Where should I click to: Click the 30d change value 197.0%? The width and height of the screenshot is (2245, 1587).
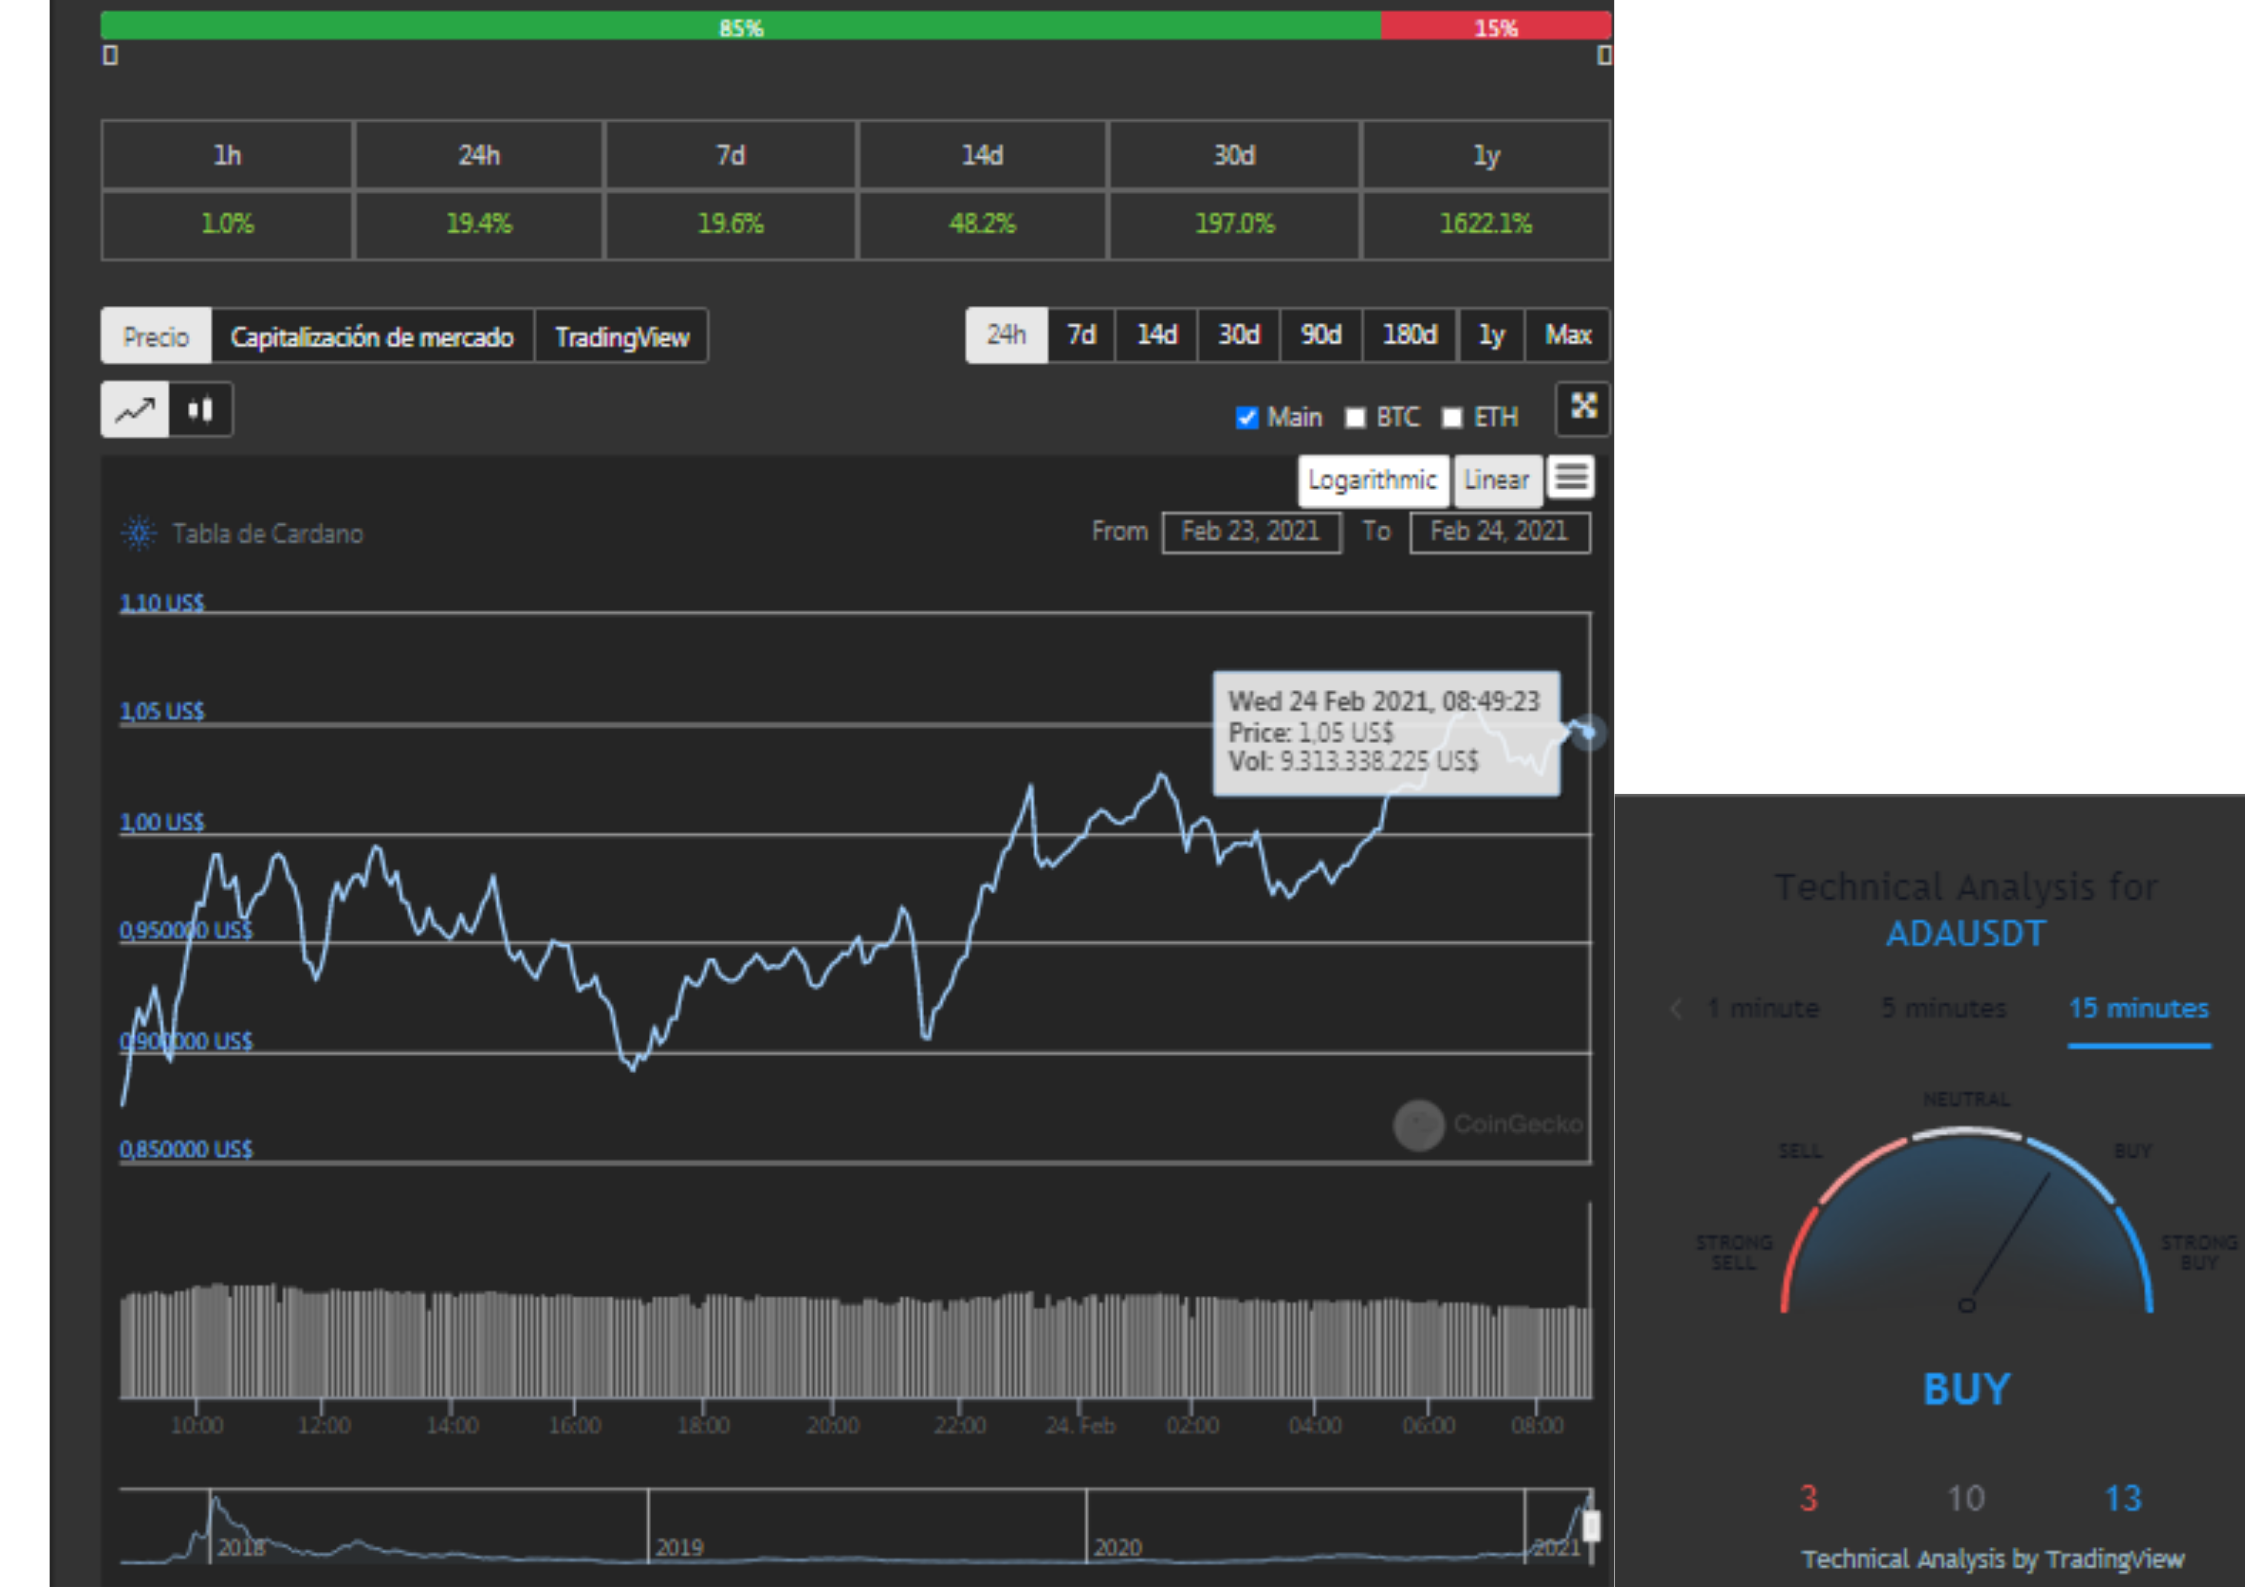pos(1234,223)
